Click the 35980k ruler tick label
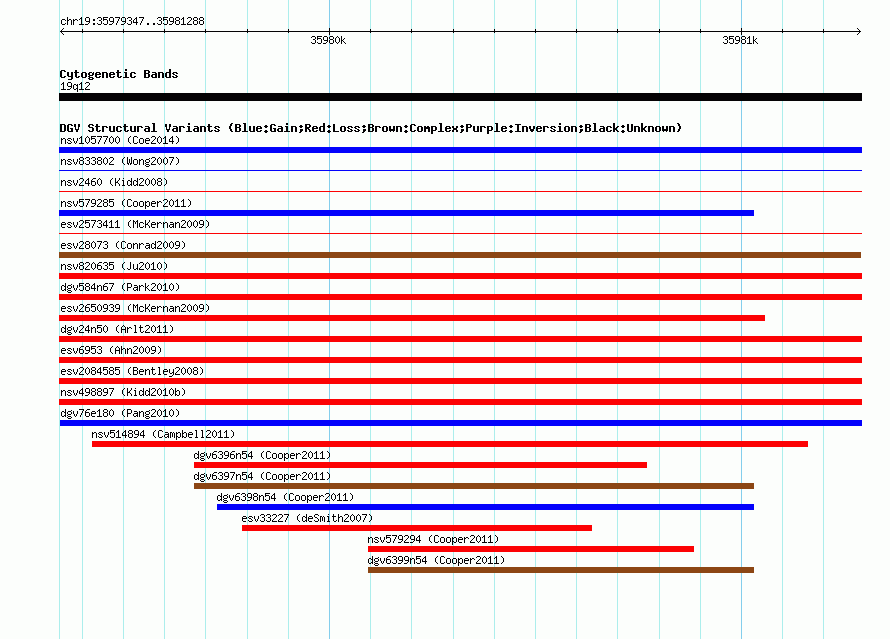890x639 pixels. pos(328,40)
